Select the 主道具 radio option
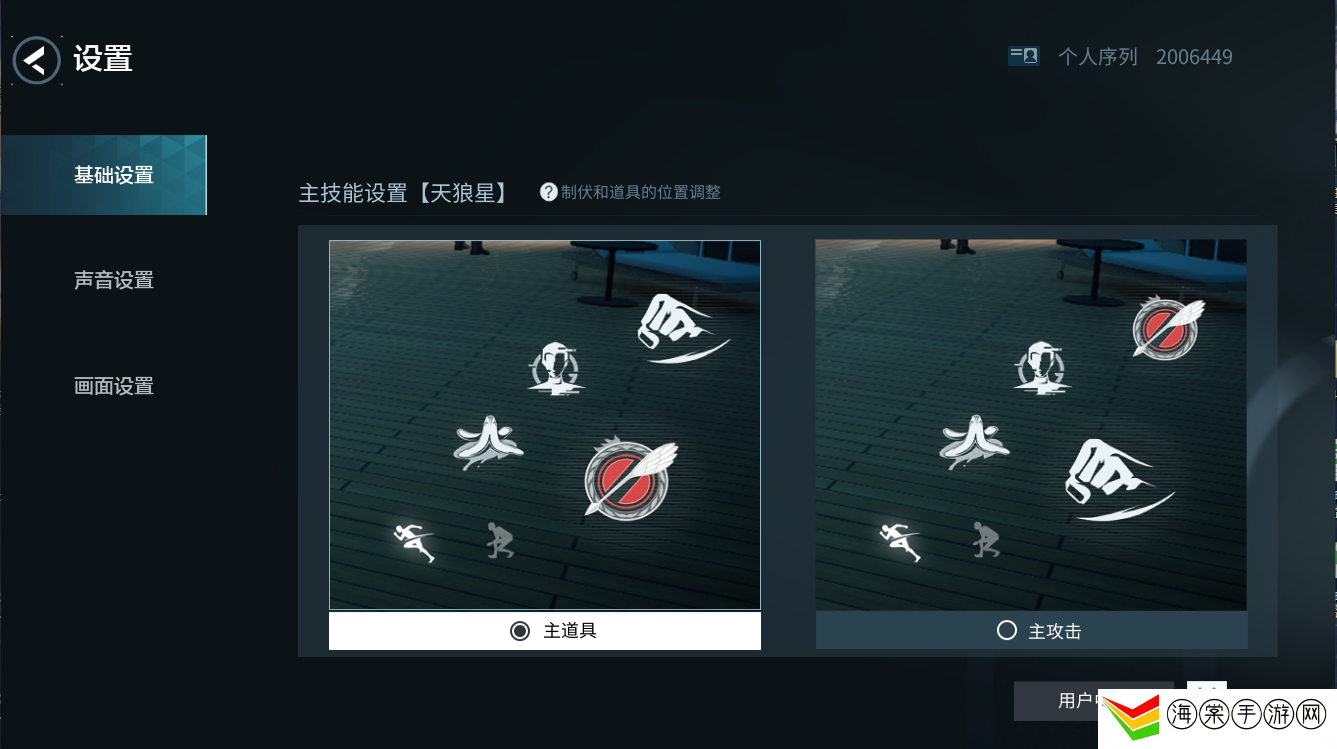 pyautogui.click(x=545, y=631)
